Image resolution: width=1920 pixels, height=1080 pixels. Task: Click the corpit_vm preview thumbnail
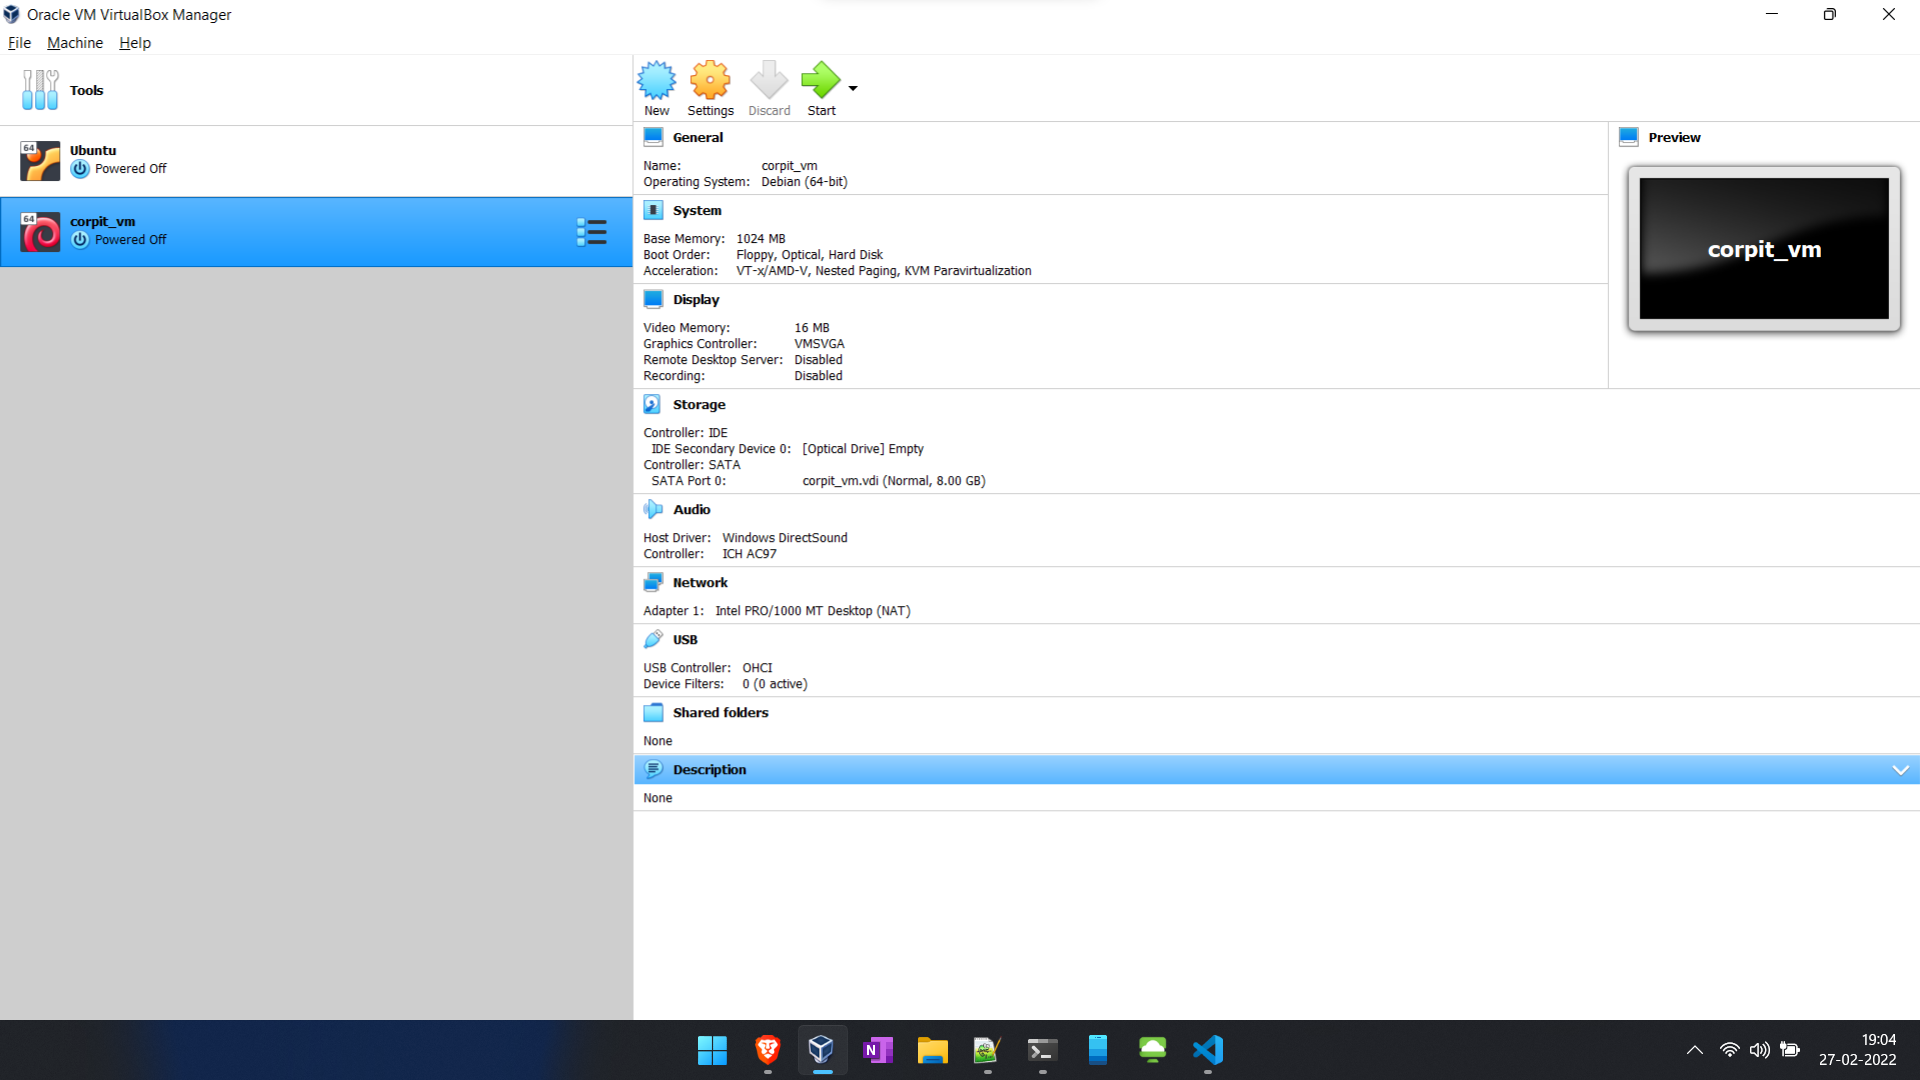point(1763,249)
